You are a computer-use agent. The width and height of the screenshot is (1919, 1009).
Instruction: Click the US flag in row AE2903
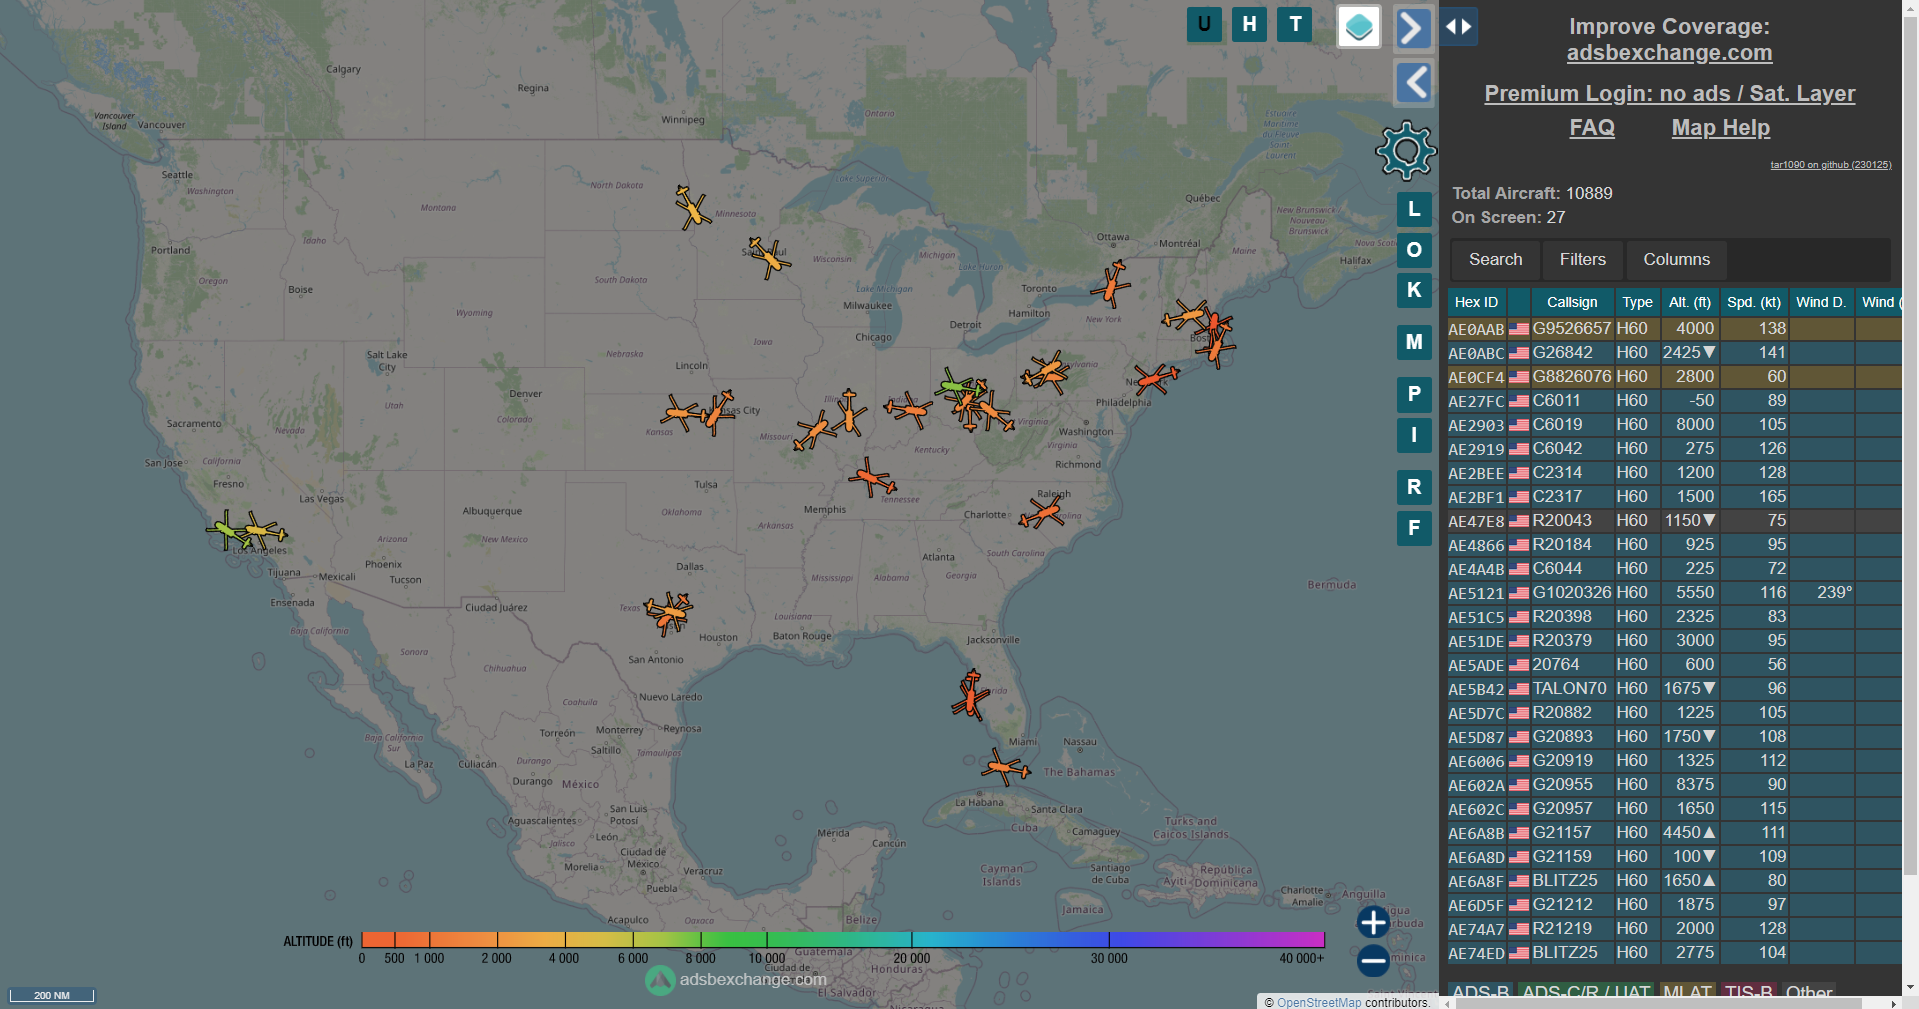pos(1518,425)
